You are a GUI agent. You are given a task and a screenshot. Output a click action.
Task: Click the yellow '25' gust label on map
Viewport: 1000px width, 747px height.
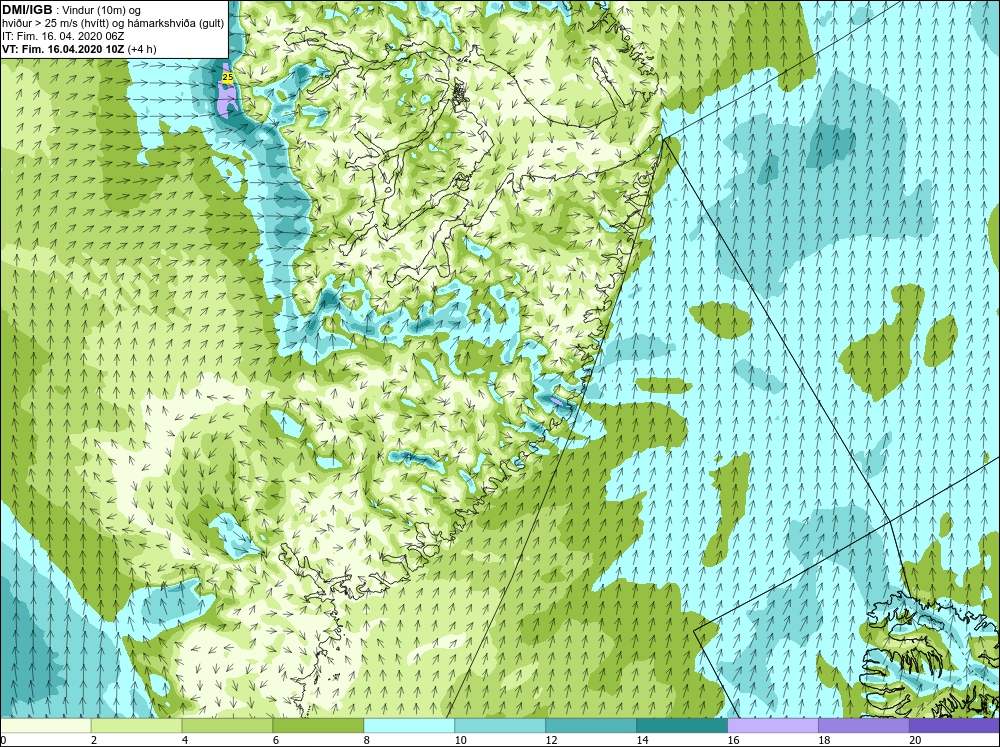pyautogui.click(x=227, y=77)
